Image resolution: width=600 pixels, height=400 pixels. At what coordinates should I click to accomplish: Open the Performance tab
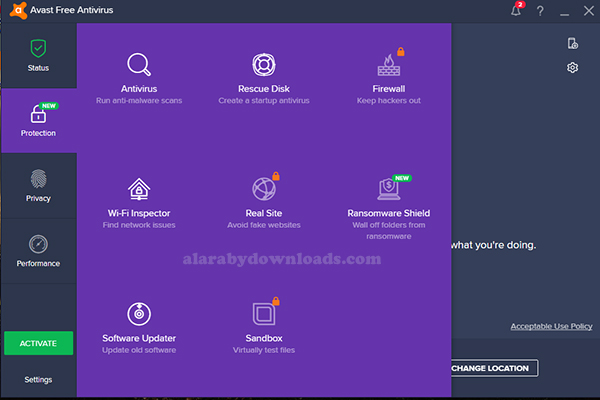38,251
